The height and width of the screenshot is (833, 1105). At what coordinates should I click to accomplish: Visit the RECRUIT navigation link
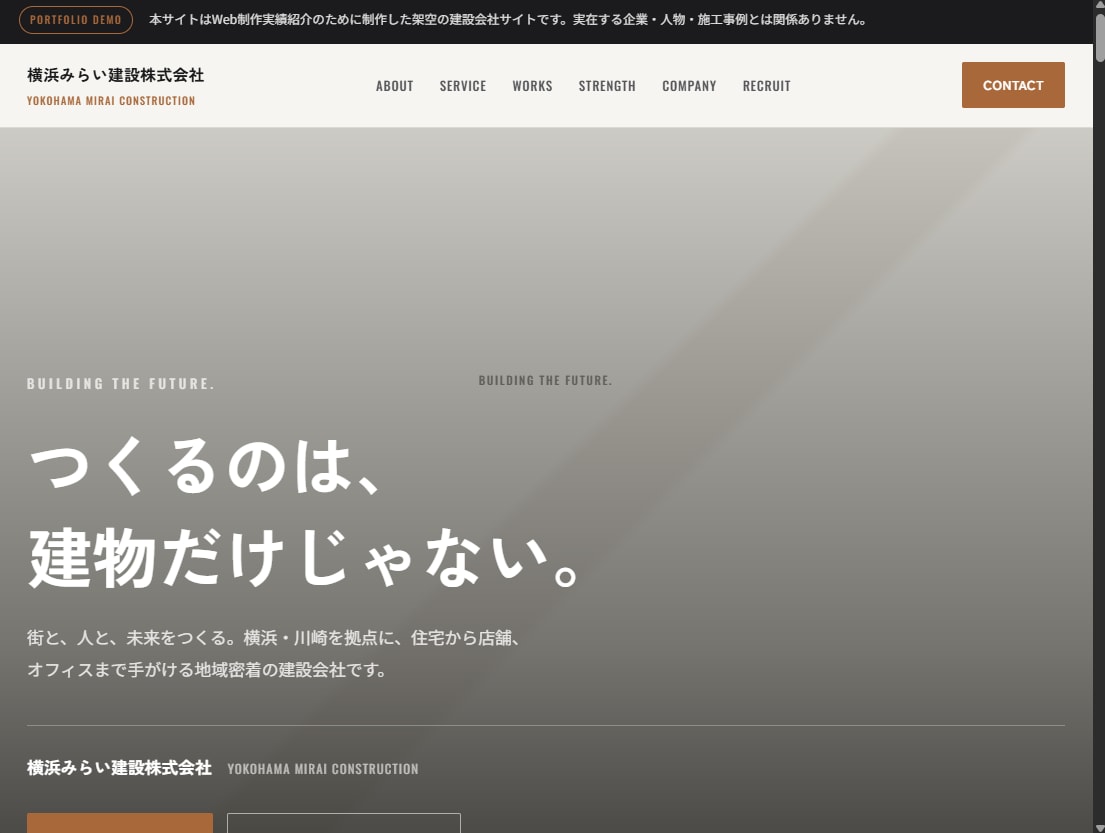[x=766, y=86]
